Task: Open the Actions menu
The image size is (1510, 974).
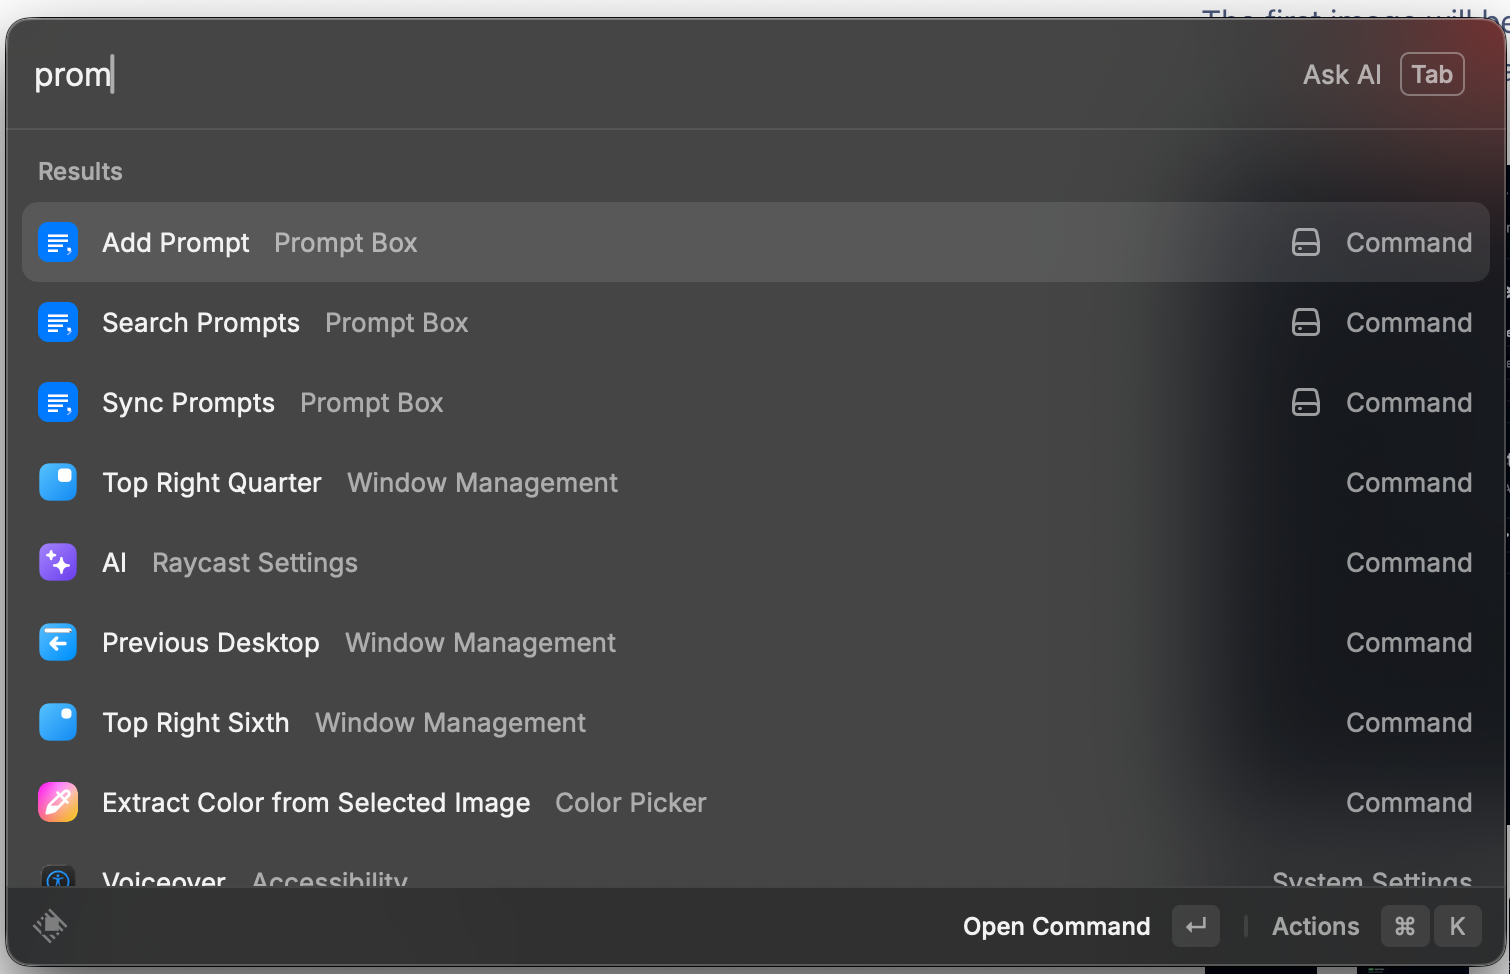Action: tap(1315, 927)
